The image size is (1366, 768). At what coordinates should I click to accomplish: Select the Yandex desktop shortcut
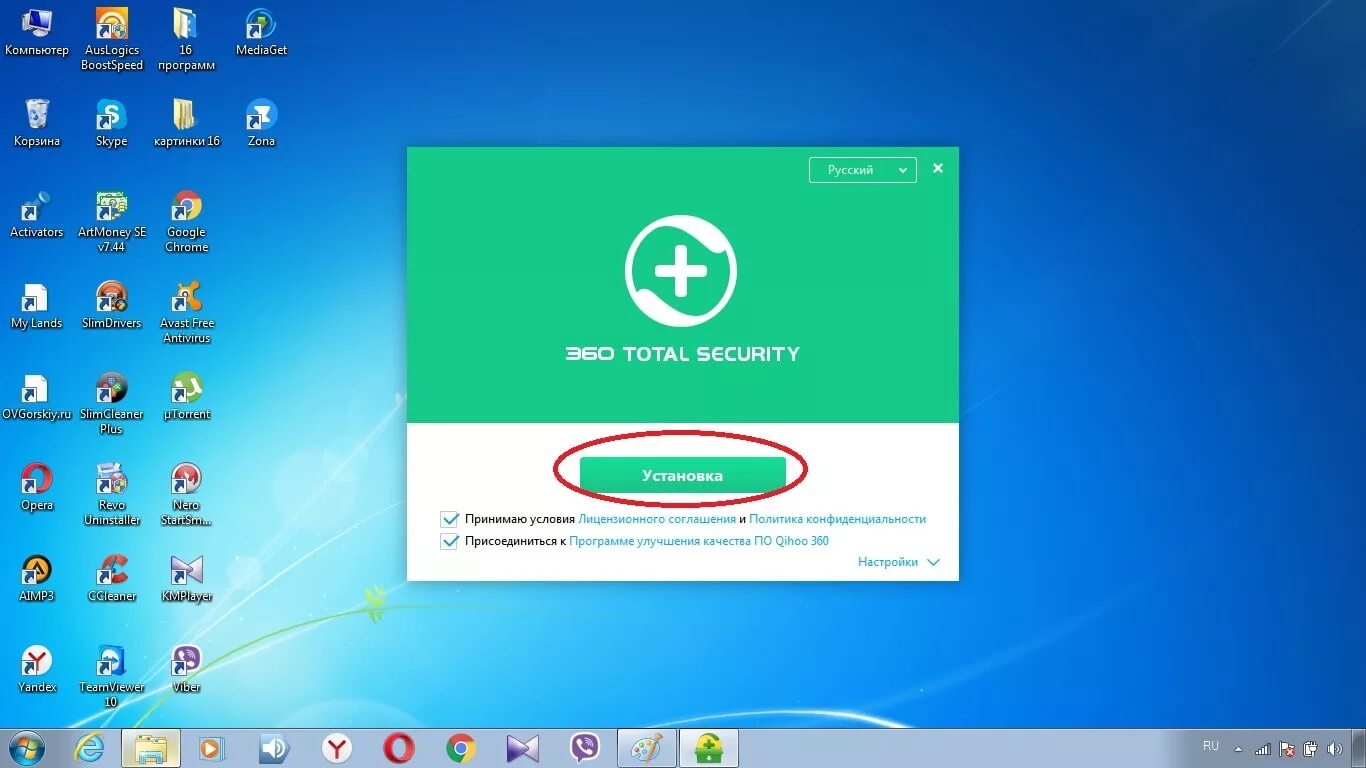pyautogui.click(x=37, y=669)
